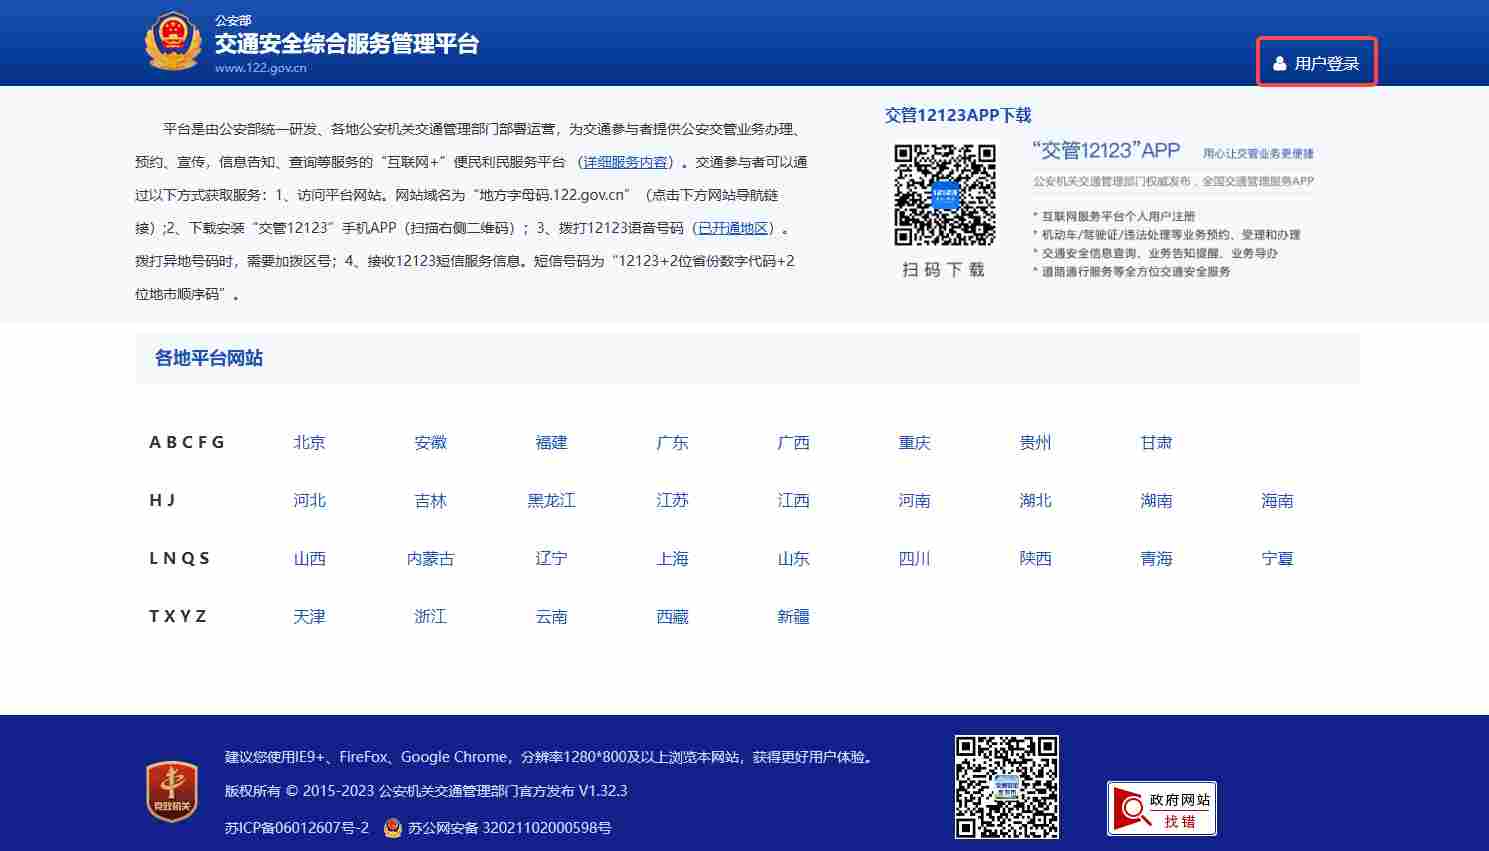Image resolution: width=1489 pixels, height=851 pixels.
Task: Open the 详细服务内容 link
Action: coord(626,161)
